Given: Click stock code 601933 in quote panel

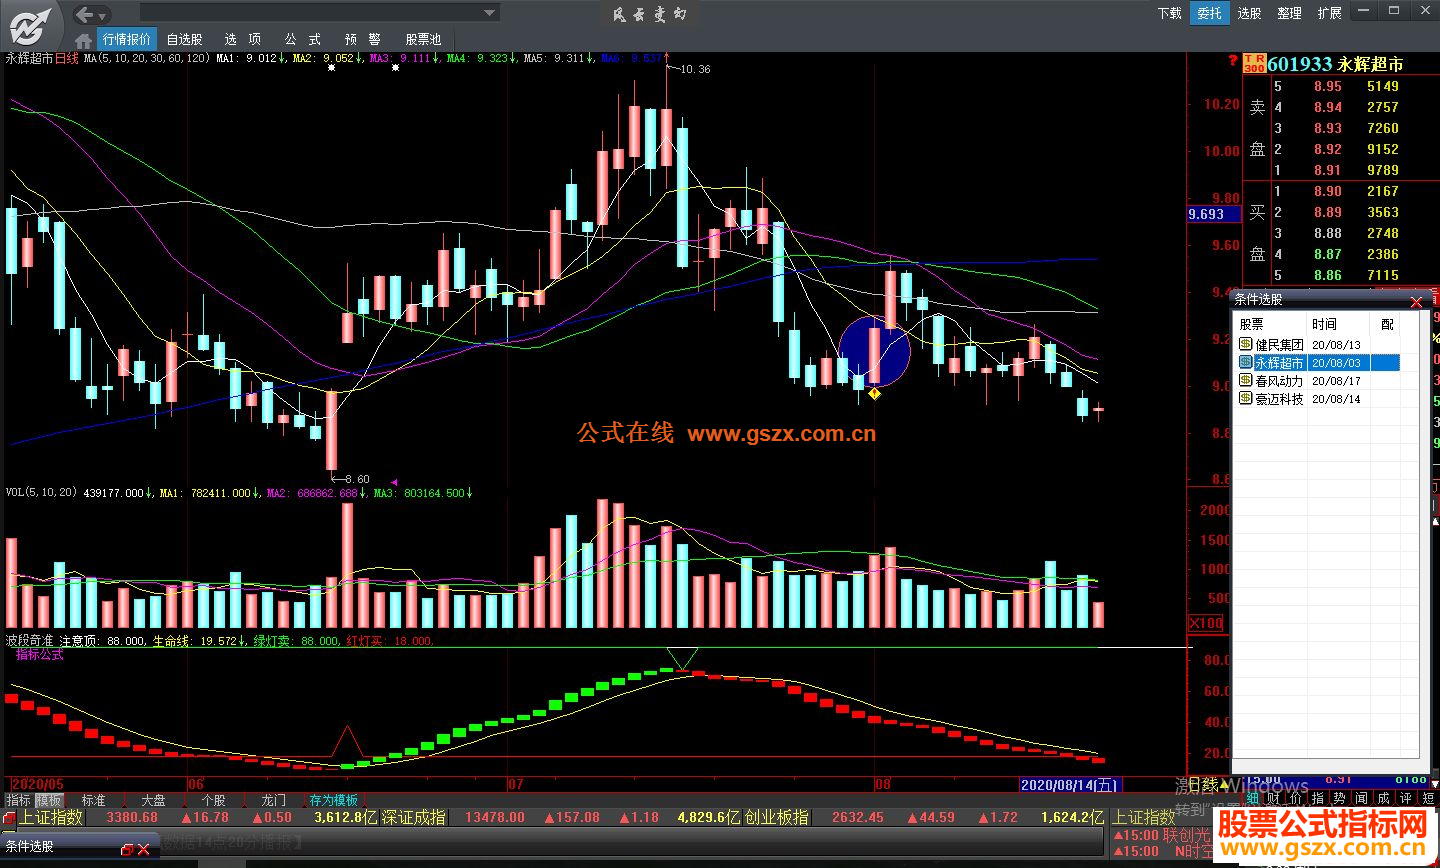Looking at the screenshot, I should (1300, 64).
